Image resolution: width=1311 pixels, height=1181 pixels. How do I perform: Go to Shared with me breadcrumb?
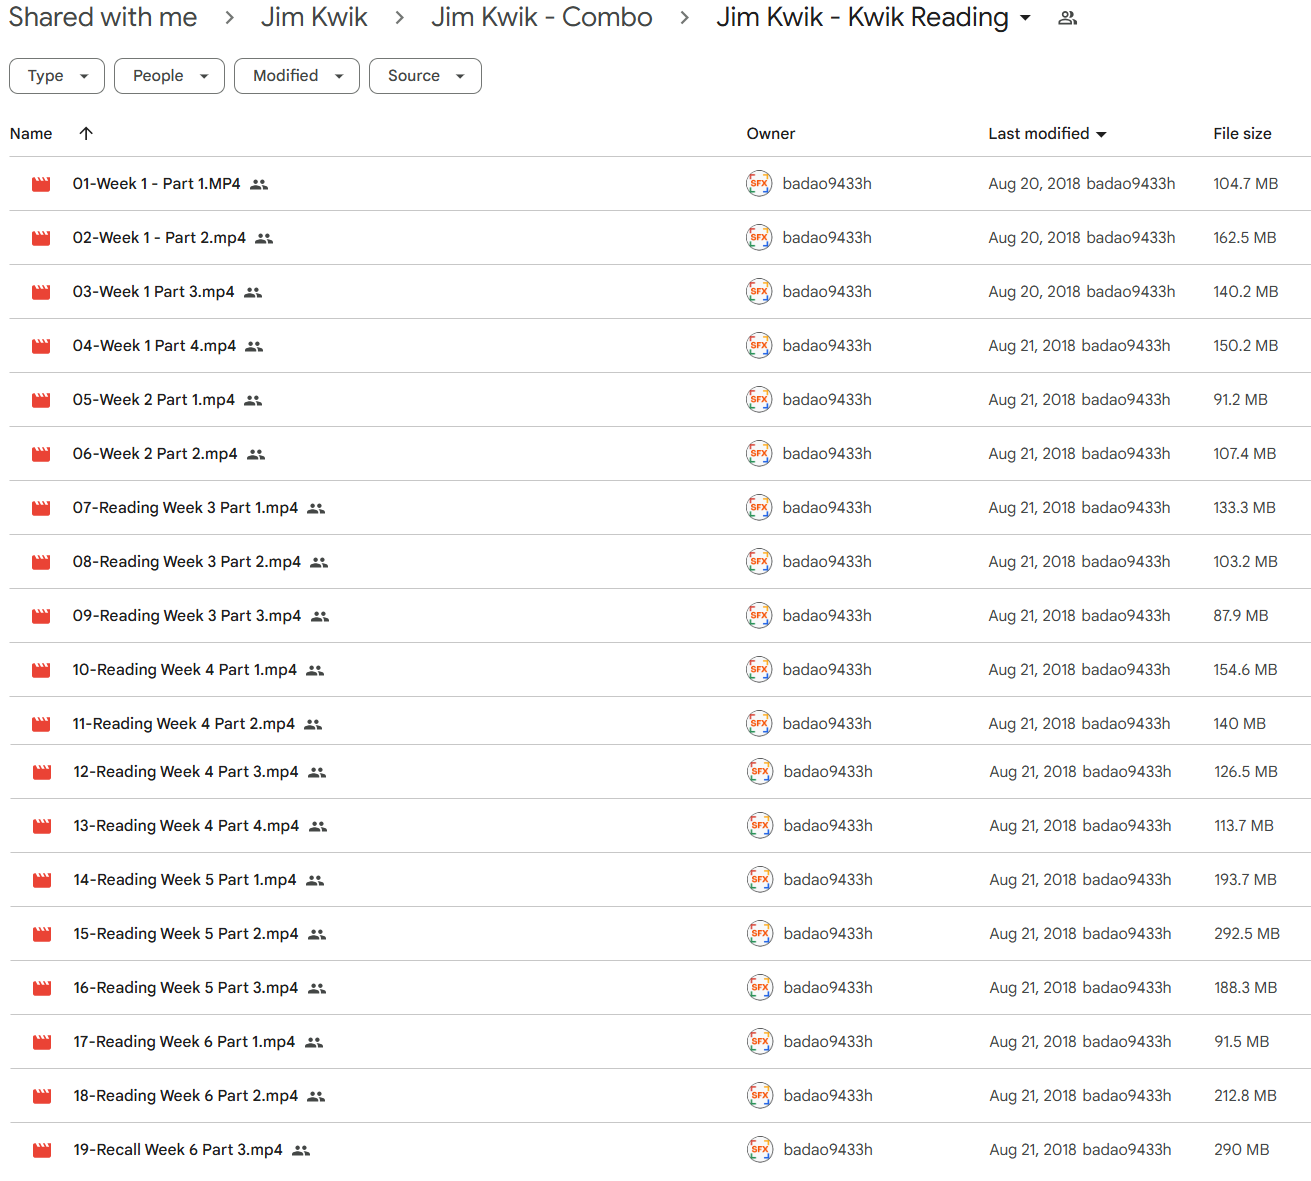pos(103,17)
